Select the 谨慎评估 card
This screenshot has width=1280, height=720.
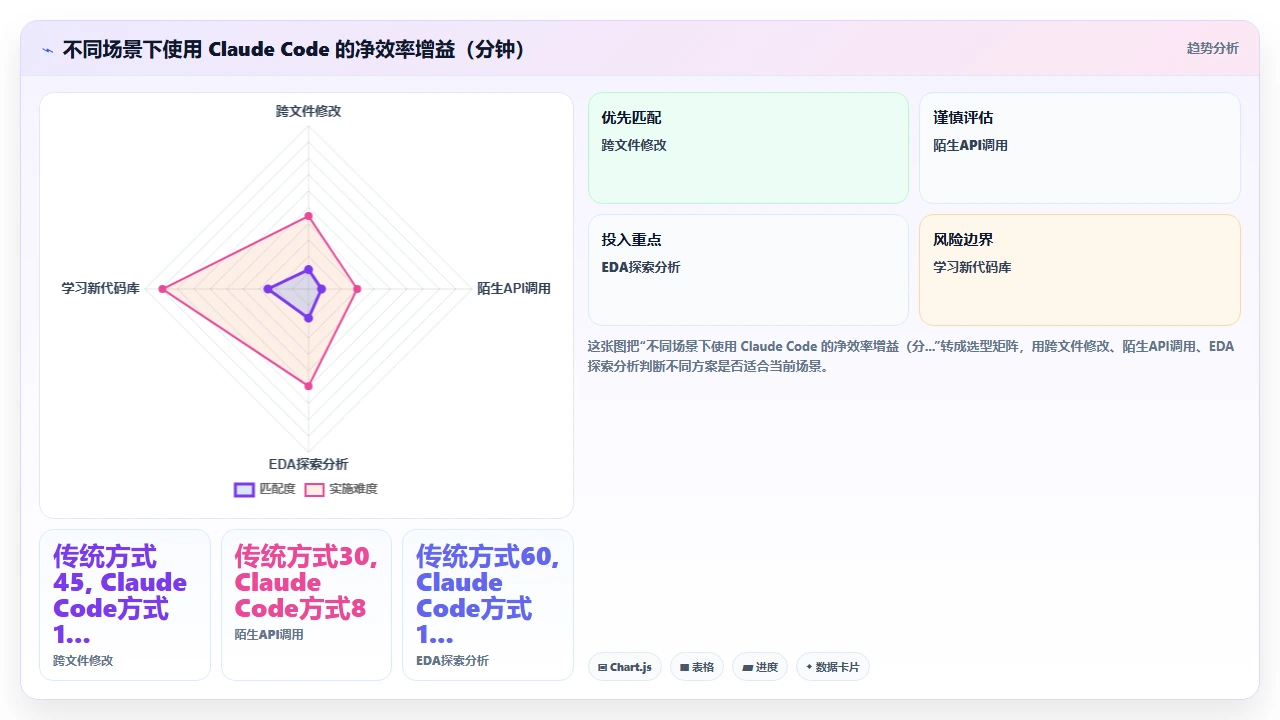tap(1080, 148)
